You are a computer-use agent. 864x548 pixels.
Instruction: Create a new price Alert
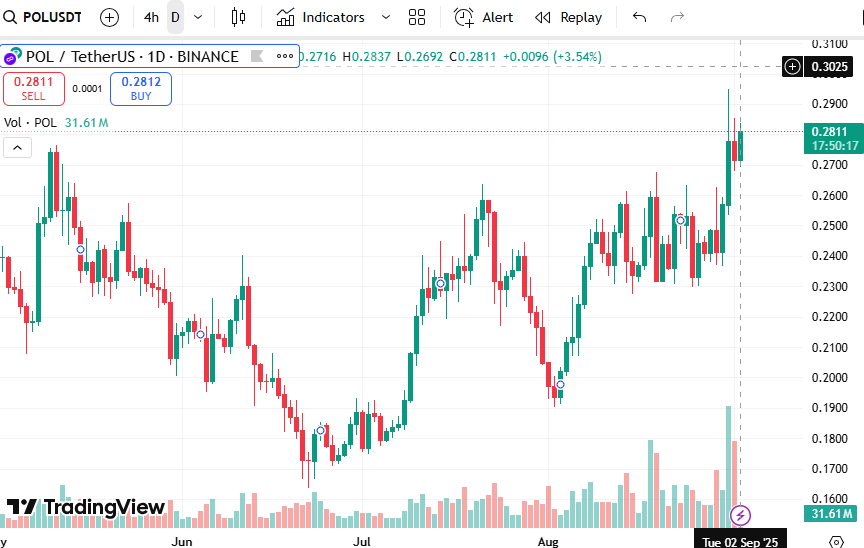[484, 17]
